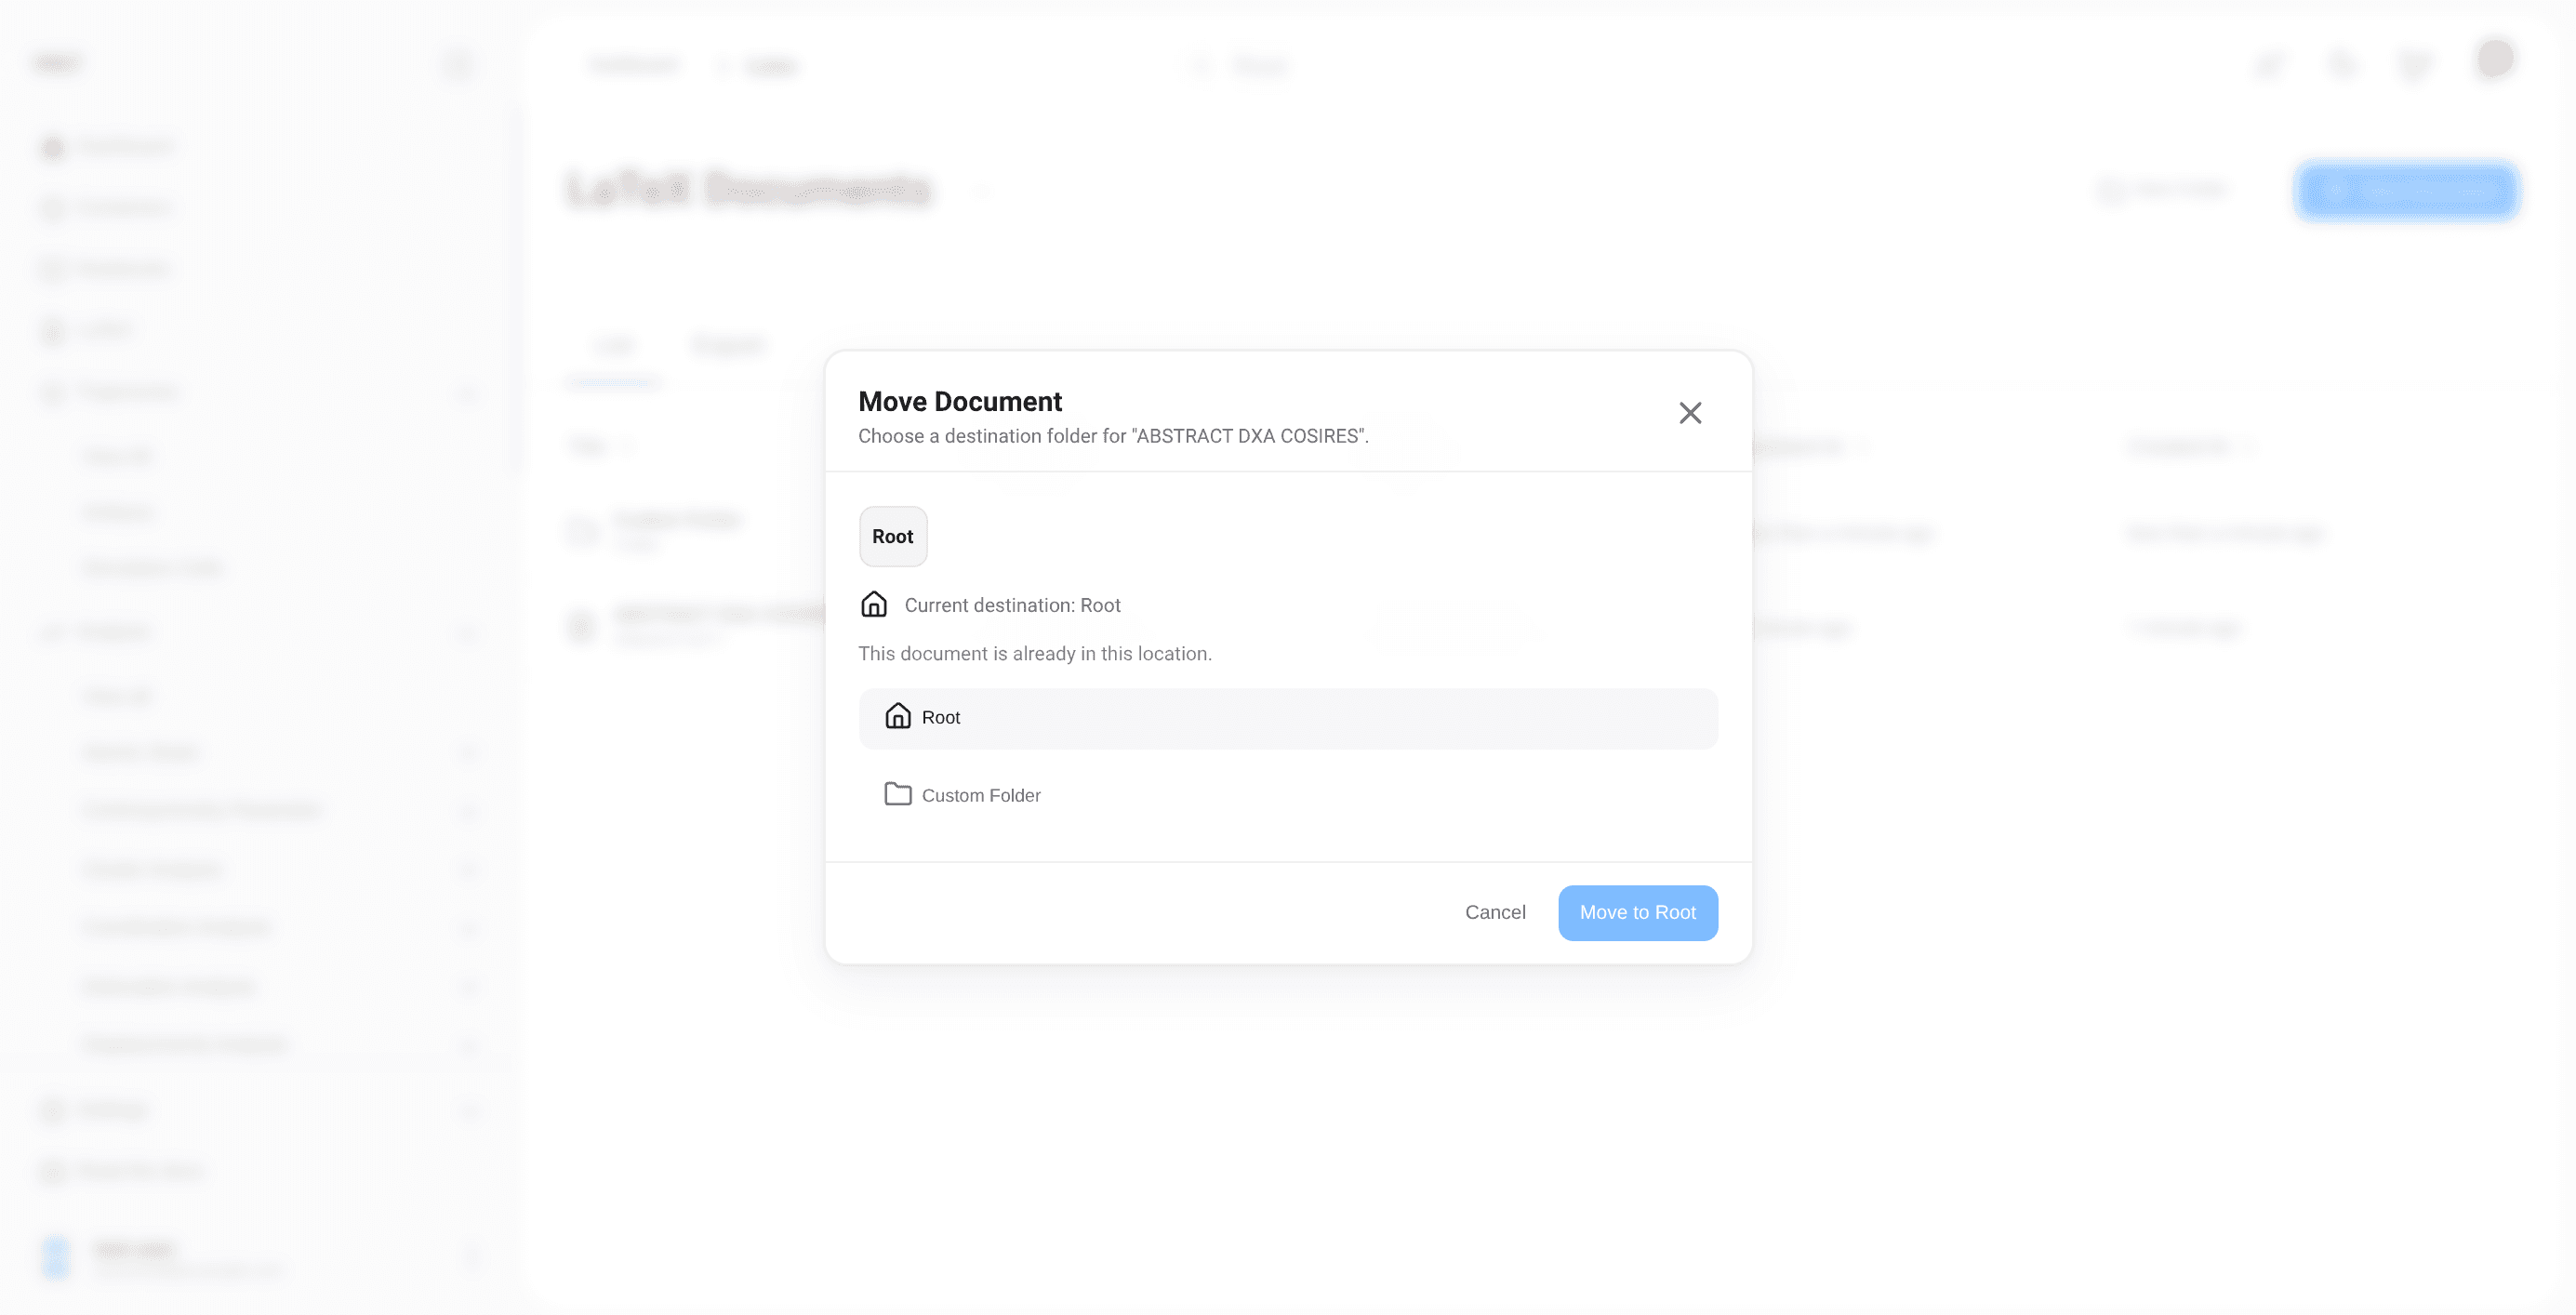Viewport: 2576px width, 1315px height.
Task: Choose Custom Folder as destination
Action: [980, 795]
